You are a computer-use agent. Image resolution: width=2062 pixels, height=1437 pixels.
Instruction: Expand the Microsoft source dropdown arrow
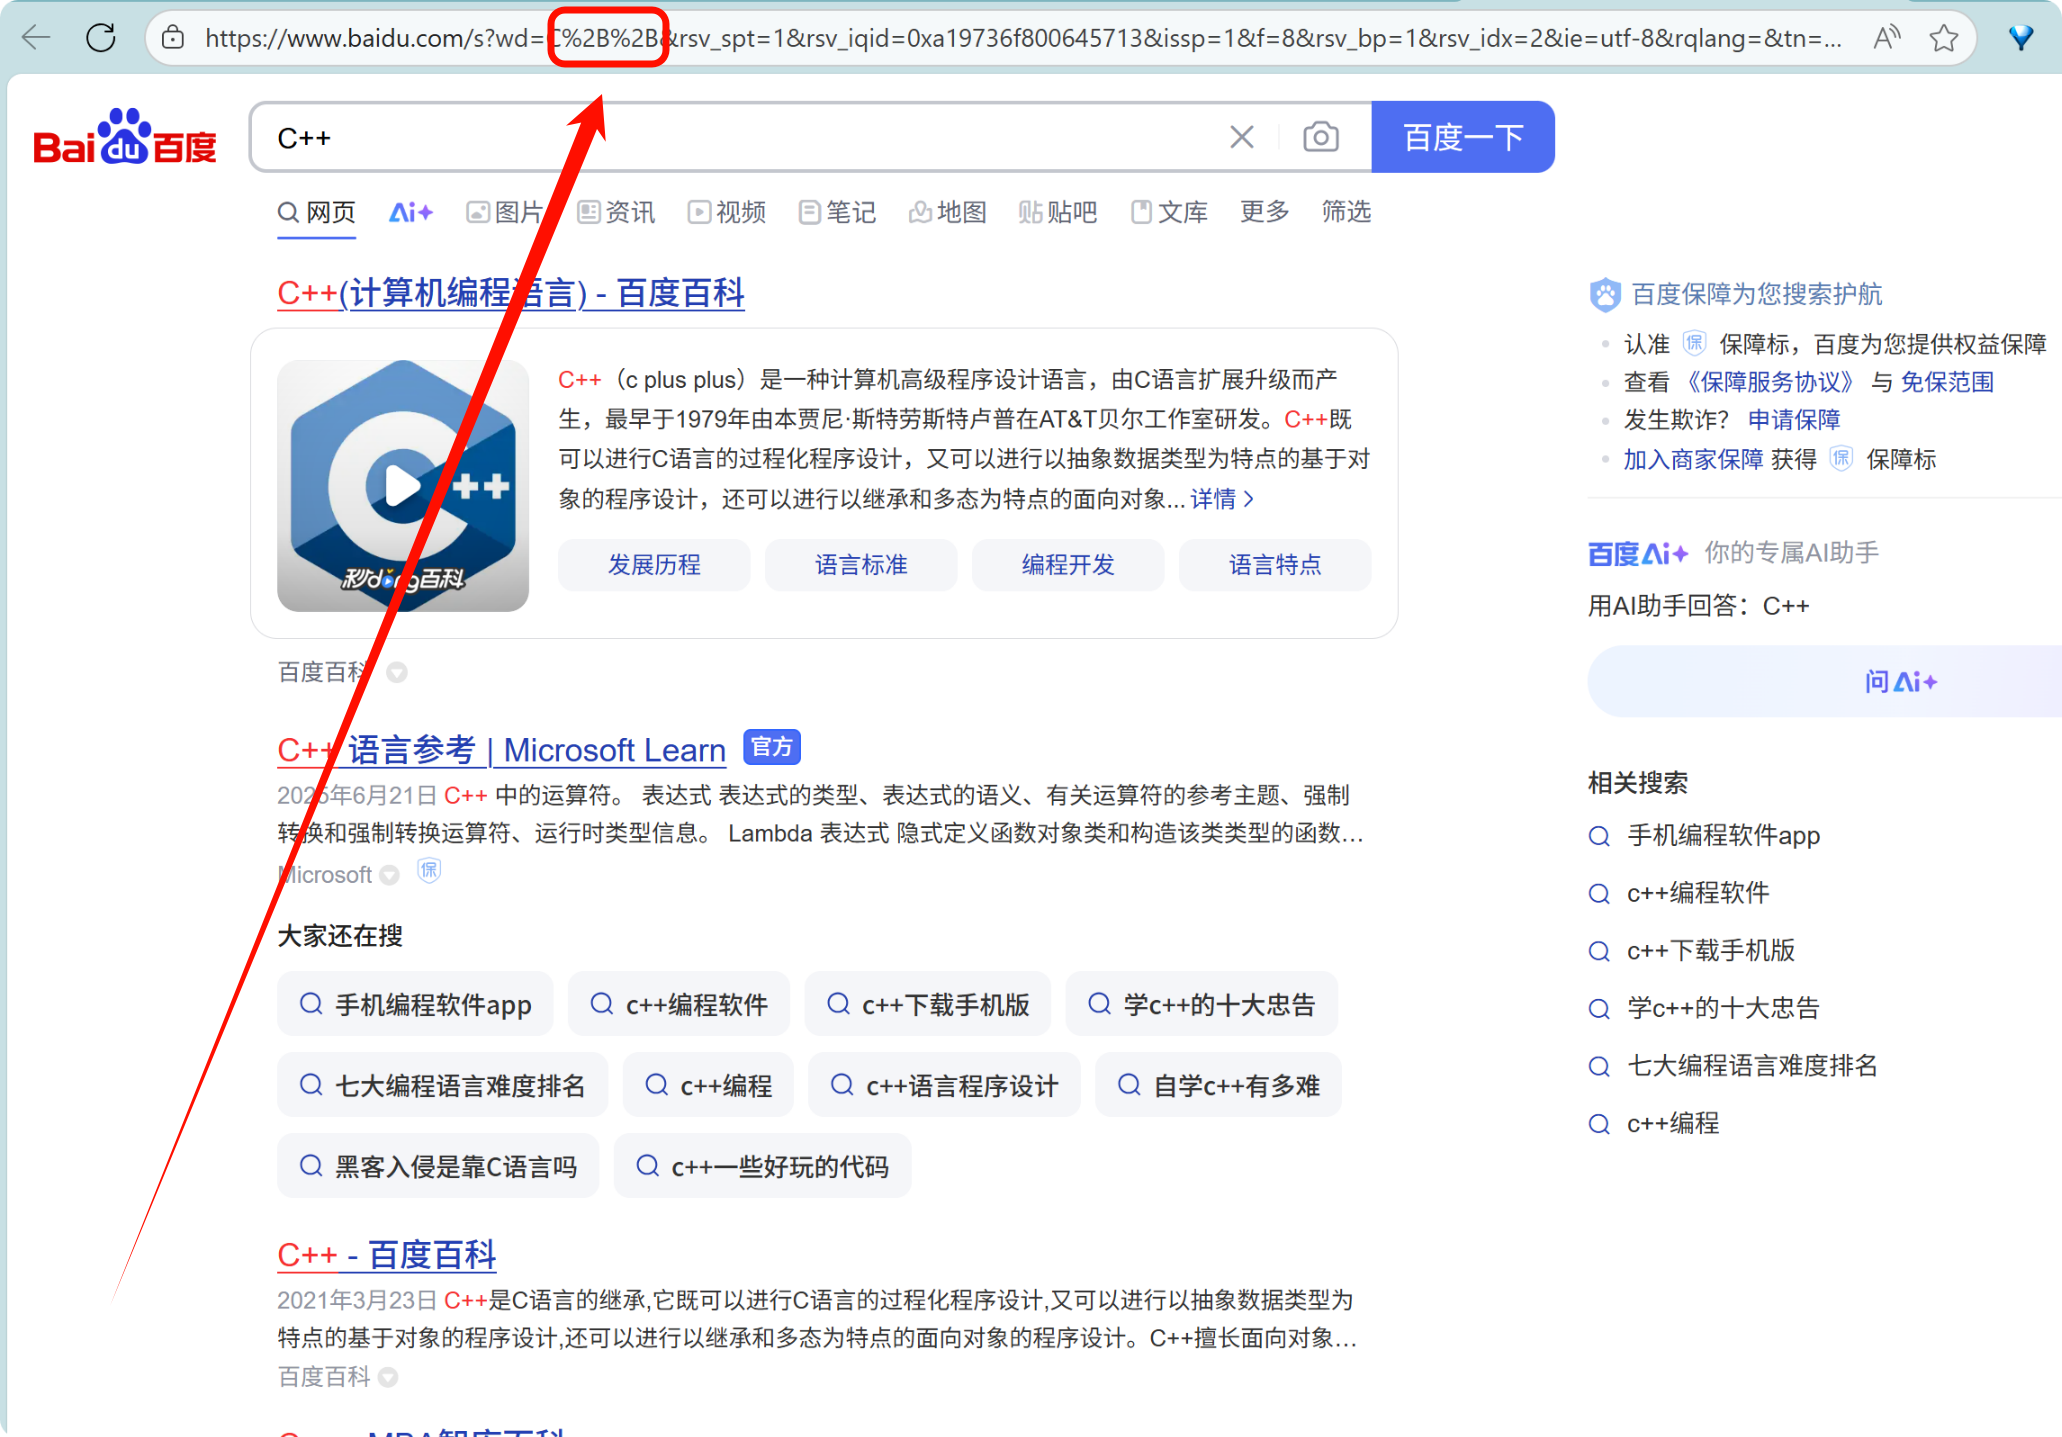coord(390,876)
